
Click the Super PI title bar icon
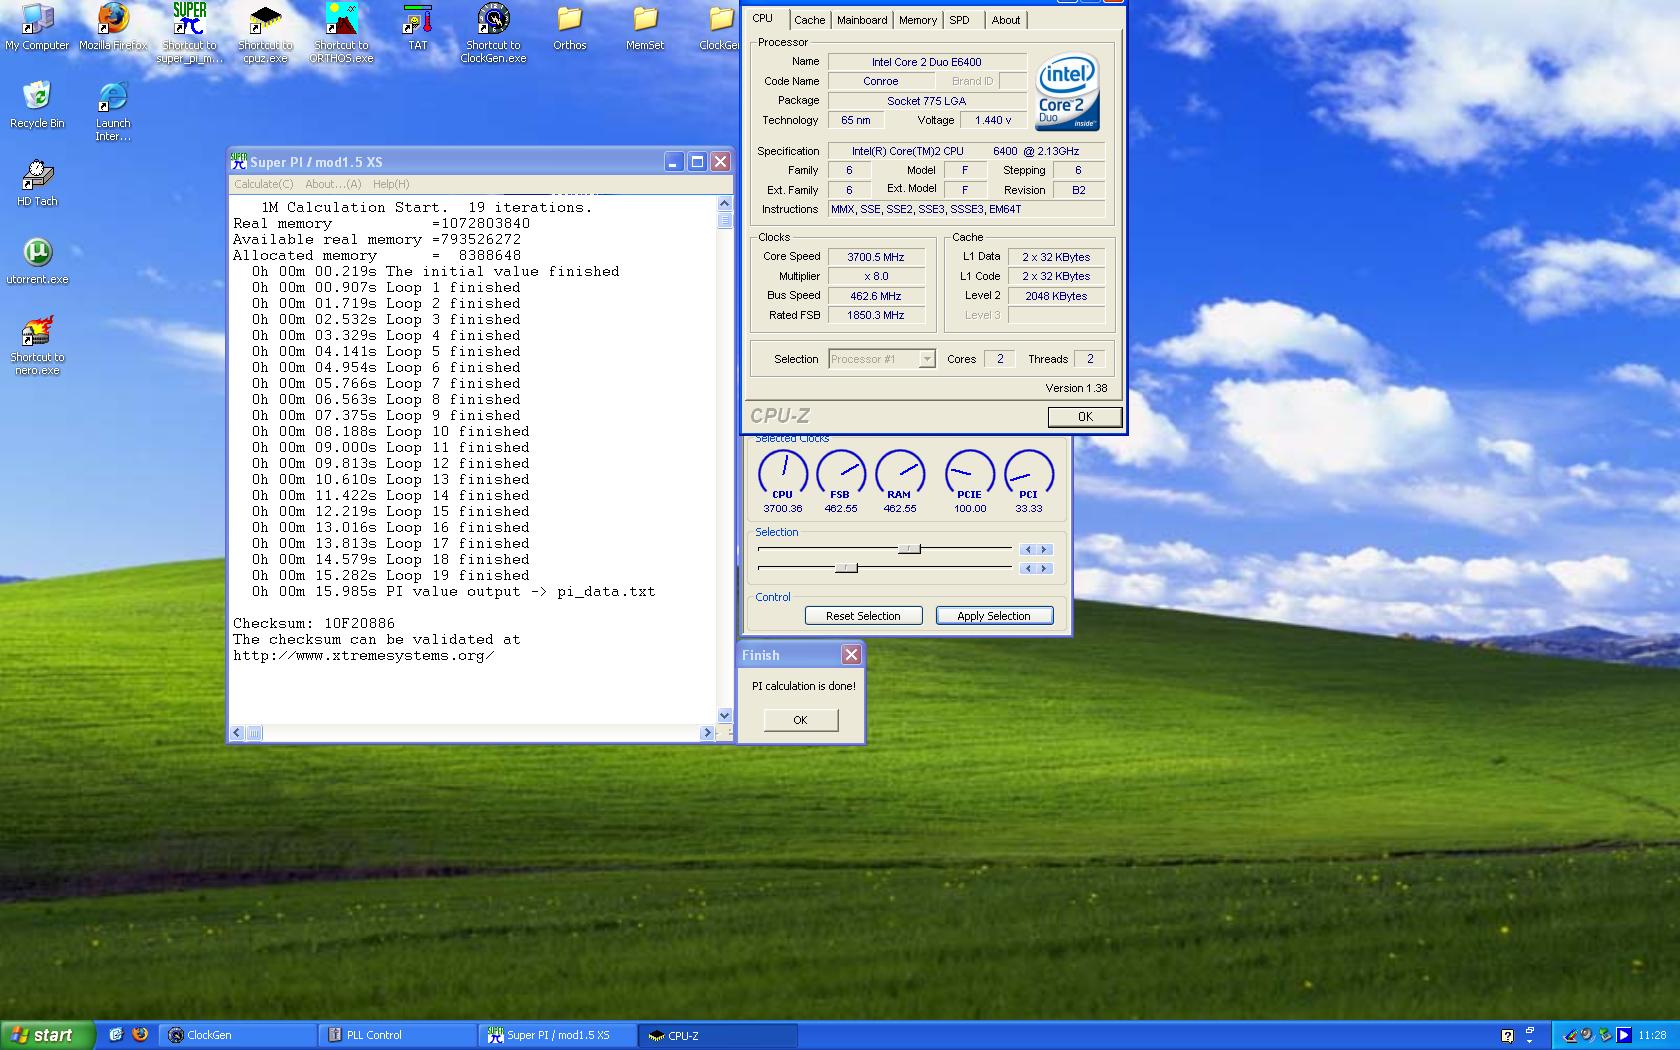(x=239, y=161)
